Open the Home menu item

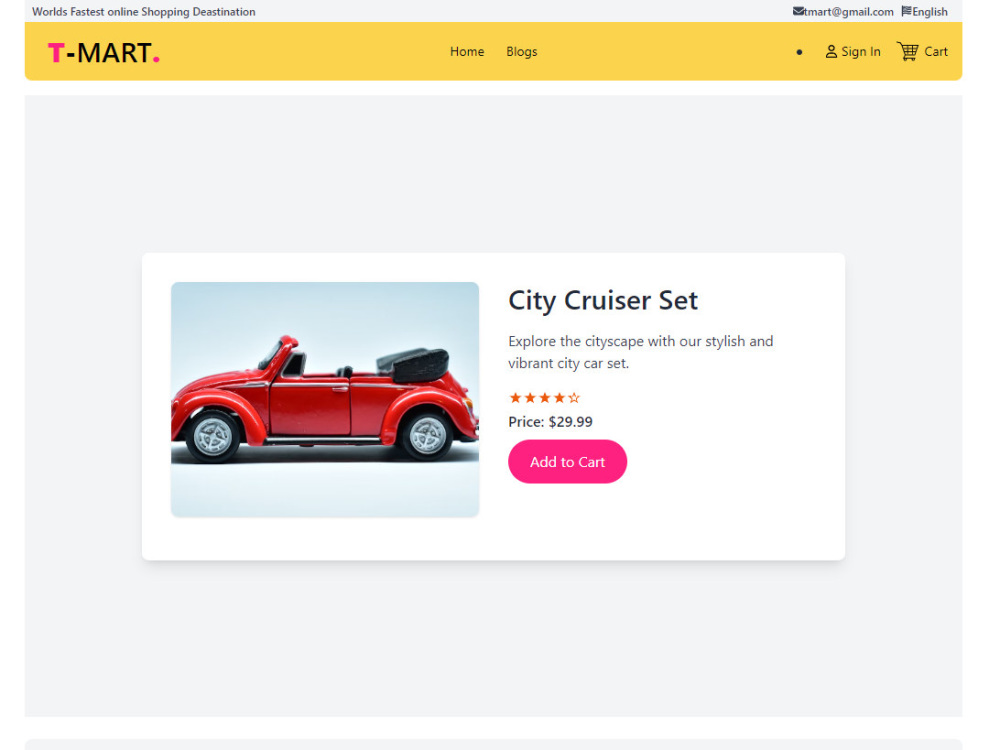click(x=467, y=52)
